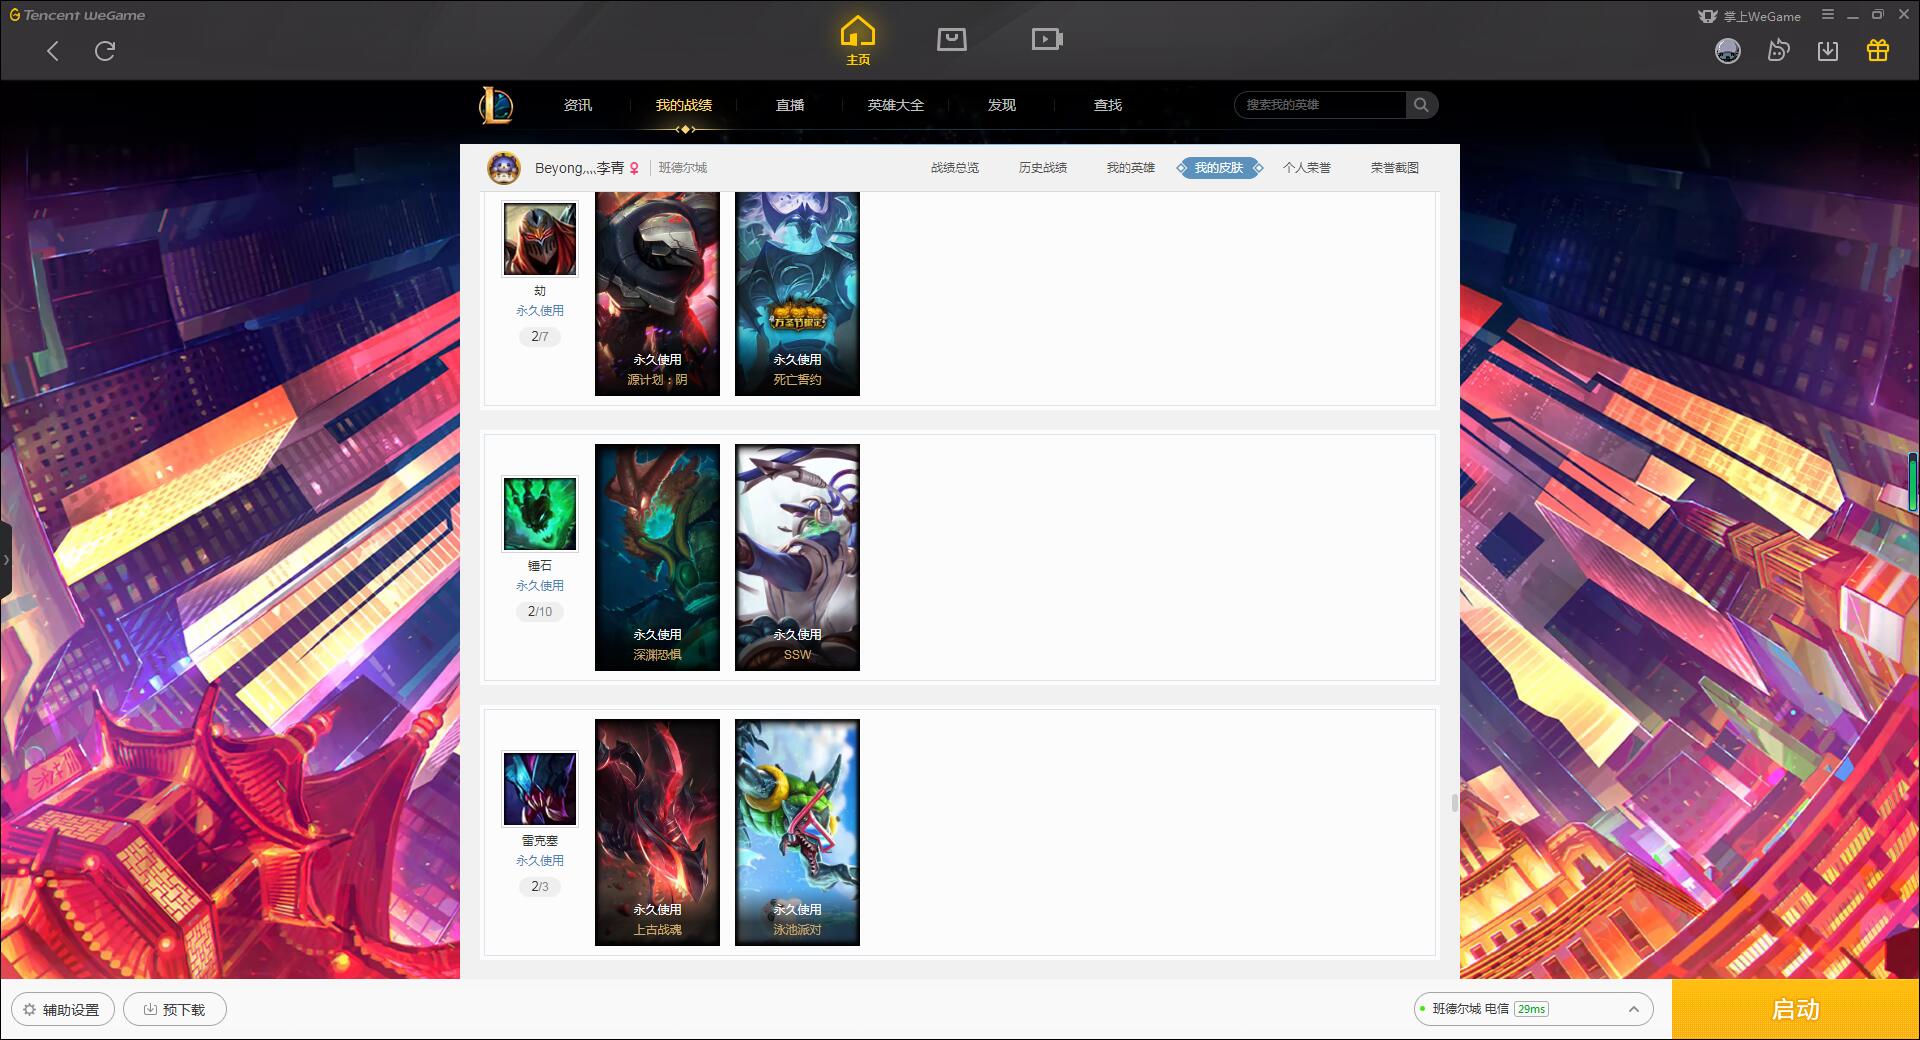
Task: Expand the 班德尔城 电信 server dropdown
Action: [x=1533, y=1009]
